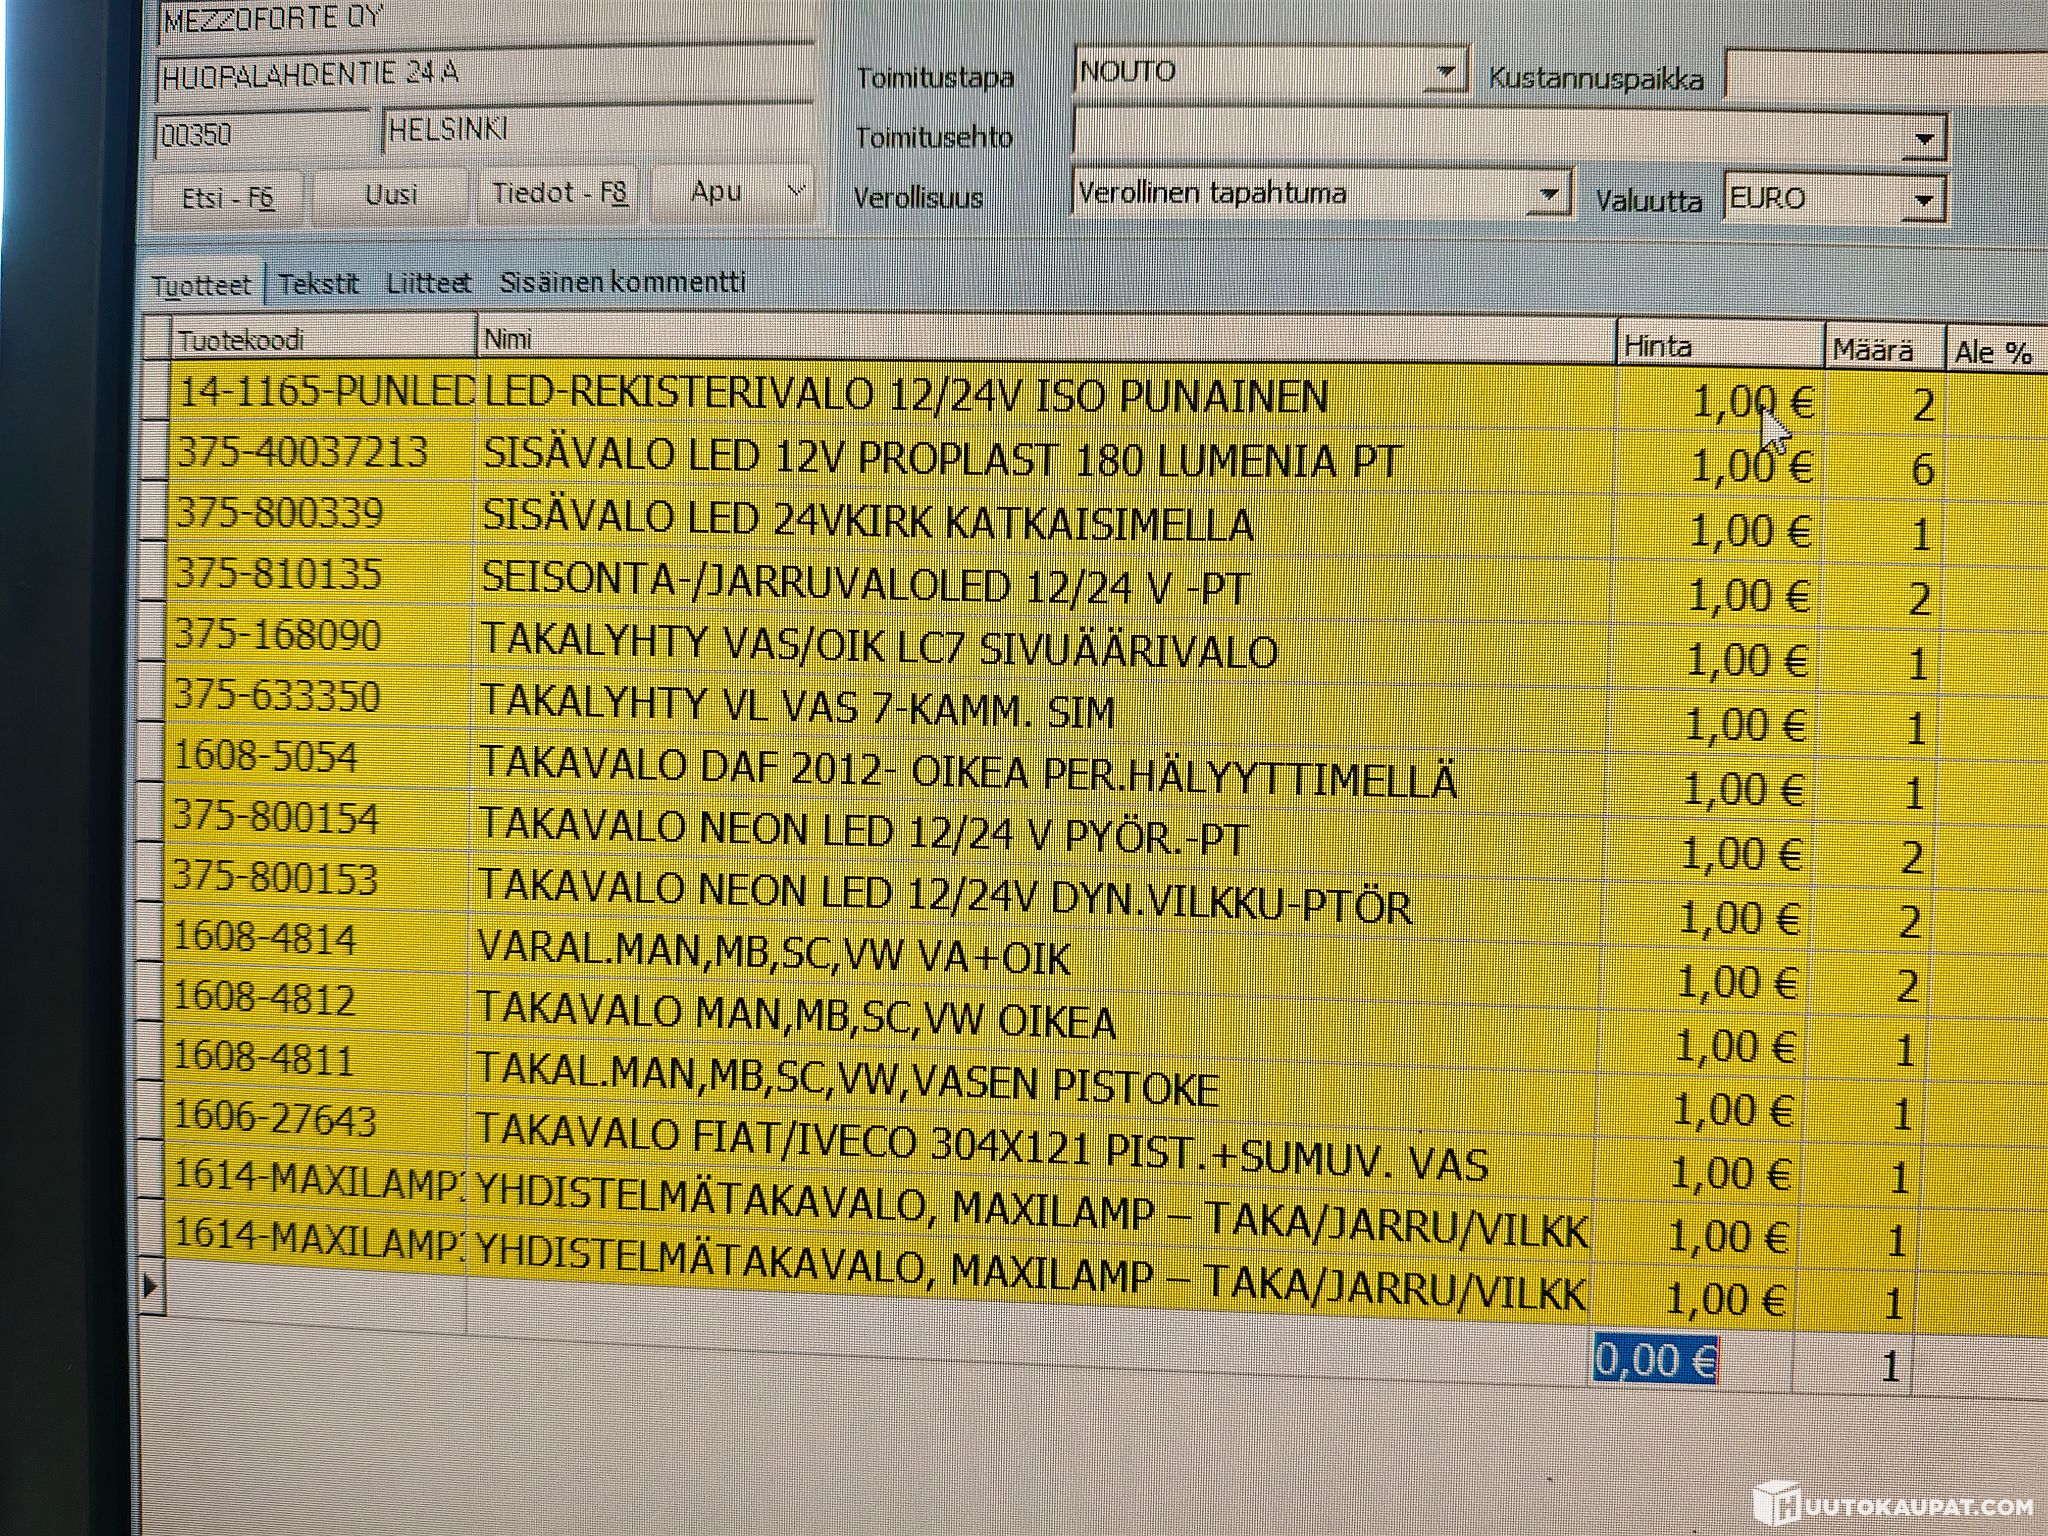The width and height of the screenshot is (2048, 1536).
Task: Click TAKAVALO DAF 2012- OIKEA name cell
Action: 968,771
